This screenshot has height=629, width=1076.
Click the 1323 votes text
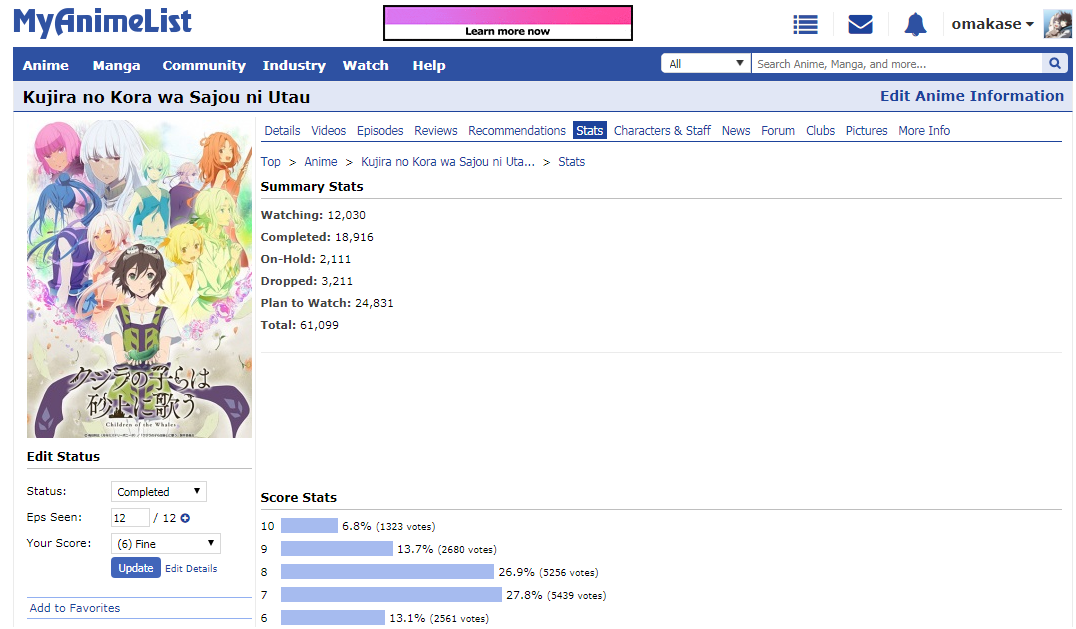406,527
